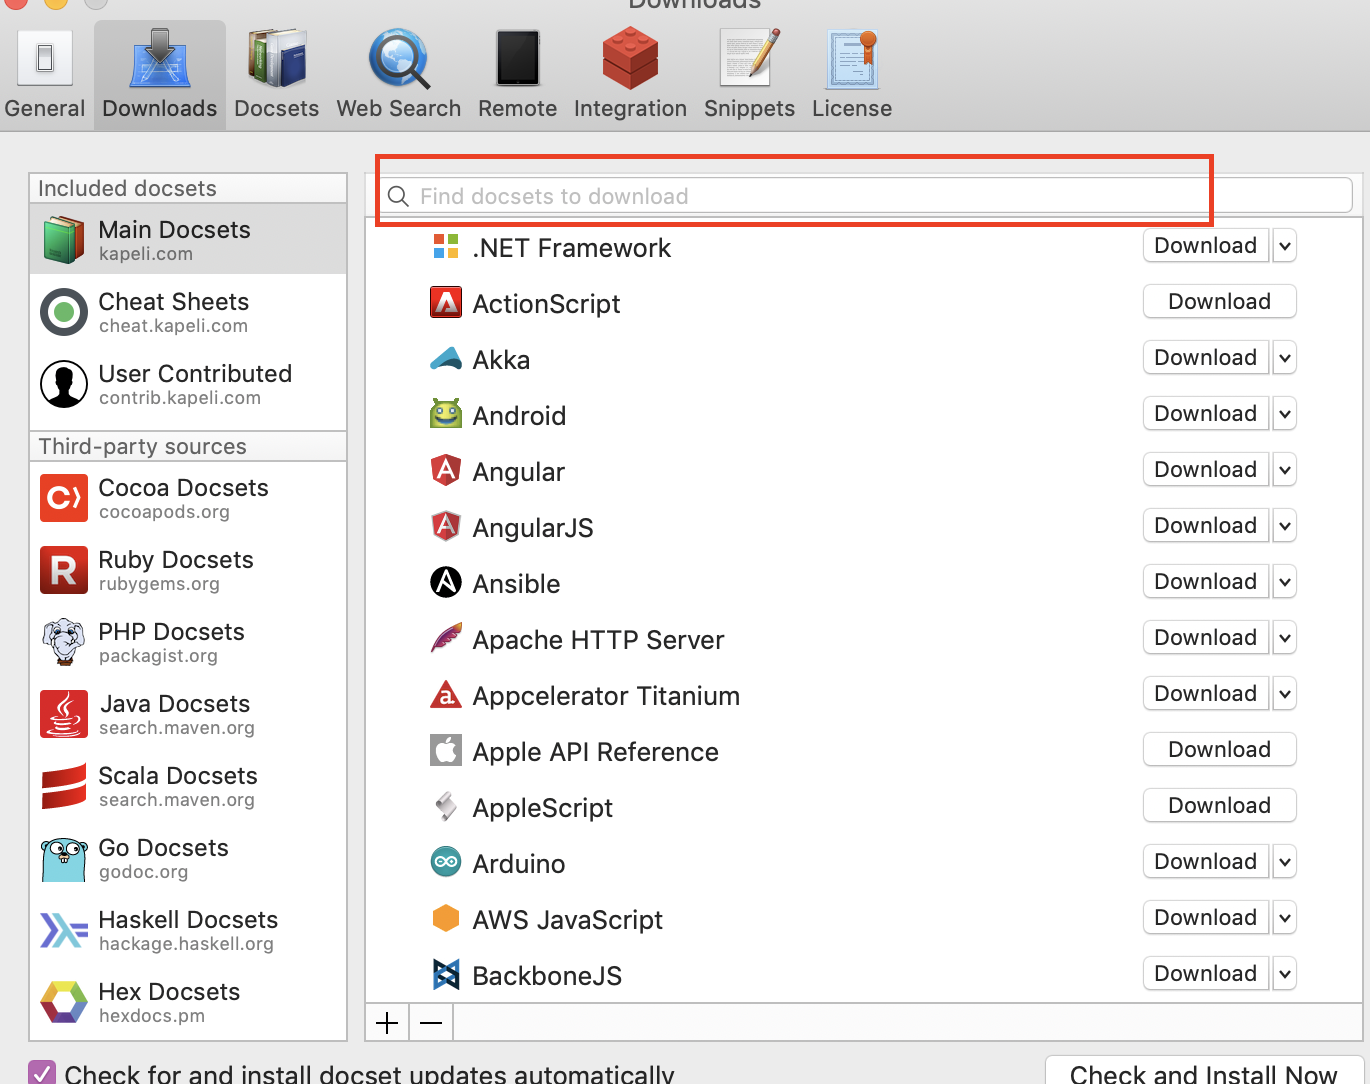
Task: Focus the Find docsets to download field
Action: [865, 196]
